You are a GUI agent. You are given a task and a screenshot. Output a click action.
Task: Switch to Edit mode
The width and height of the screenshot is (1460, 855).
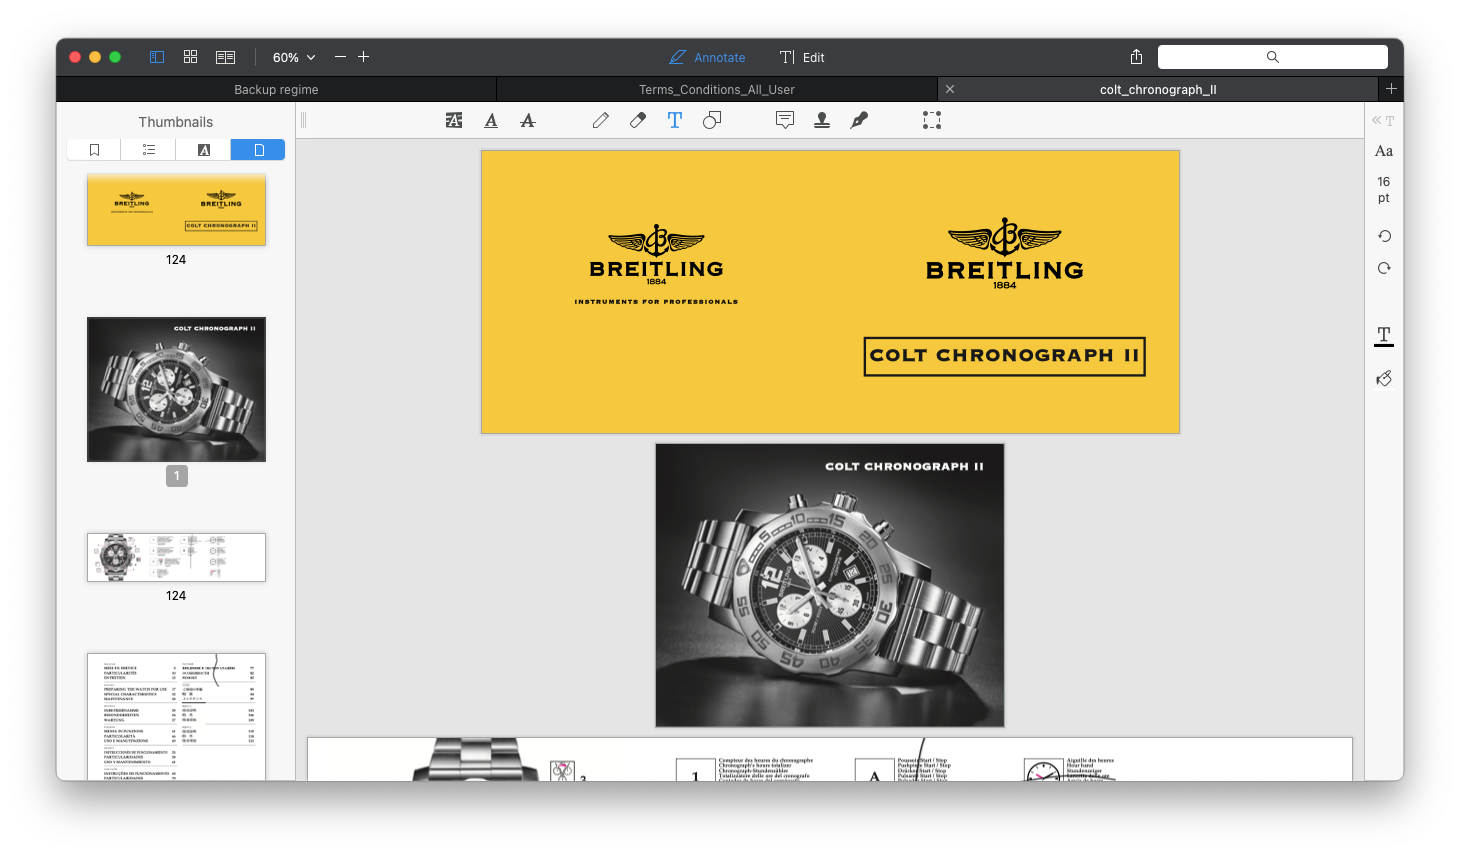(x=802, y=57)
